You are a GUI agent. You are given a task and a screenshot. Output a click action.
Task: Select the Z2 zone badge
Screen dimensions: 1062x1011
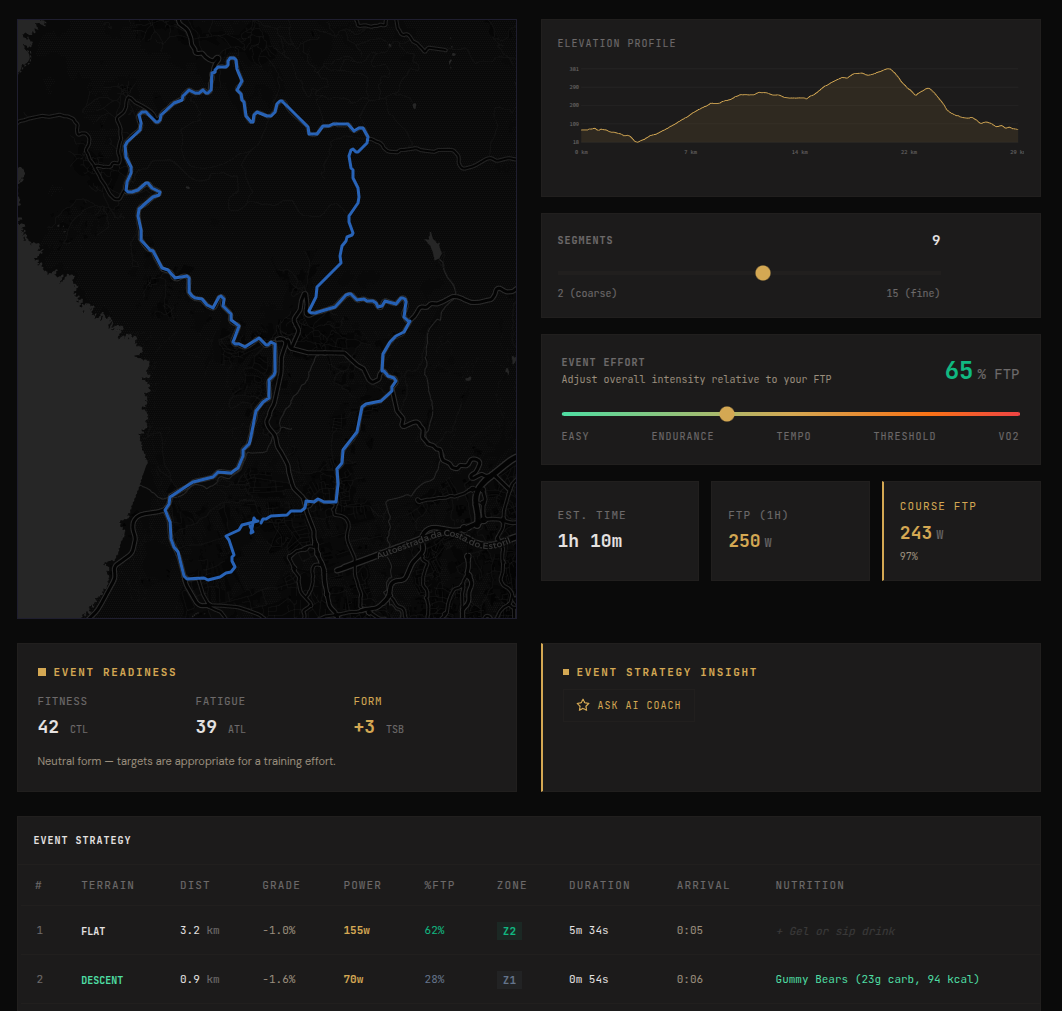509,931
